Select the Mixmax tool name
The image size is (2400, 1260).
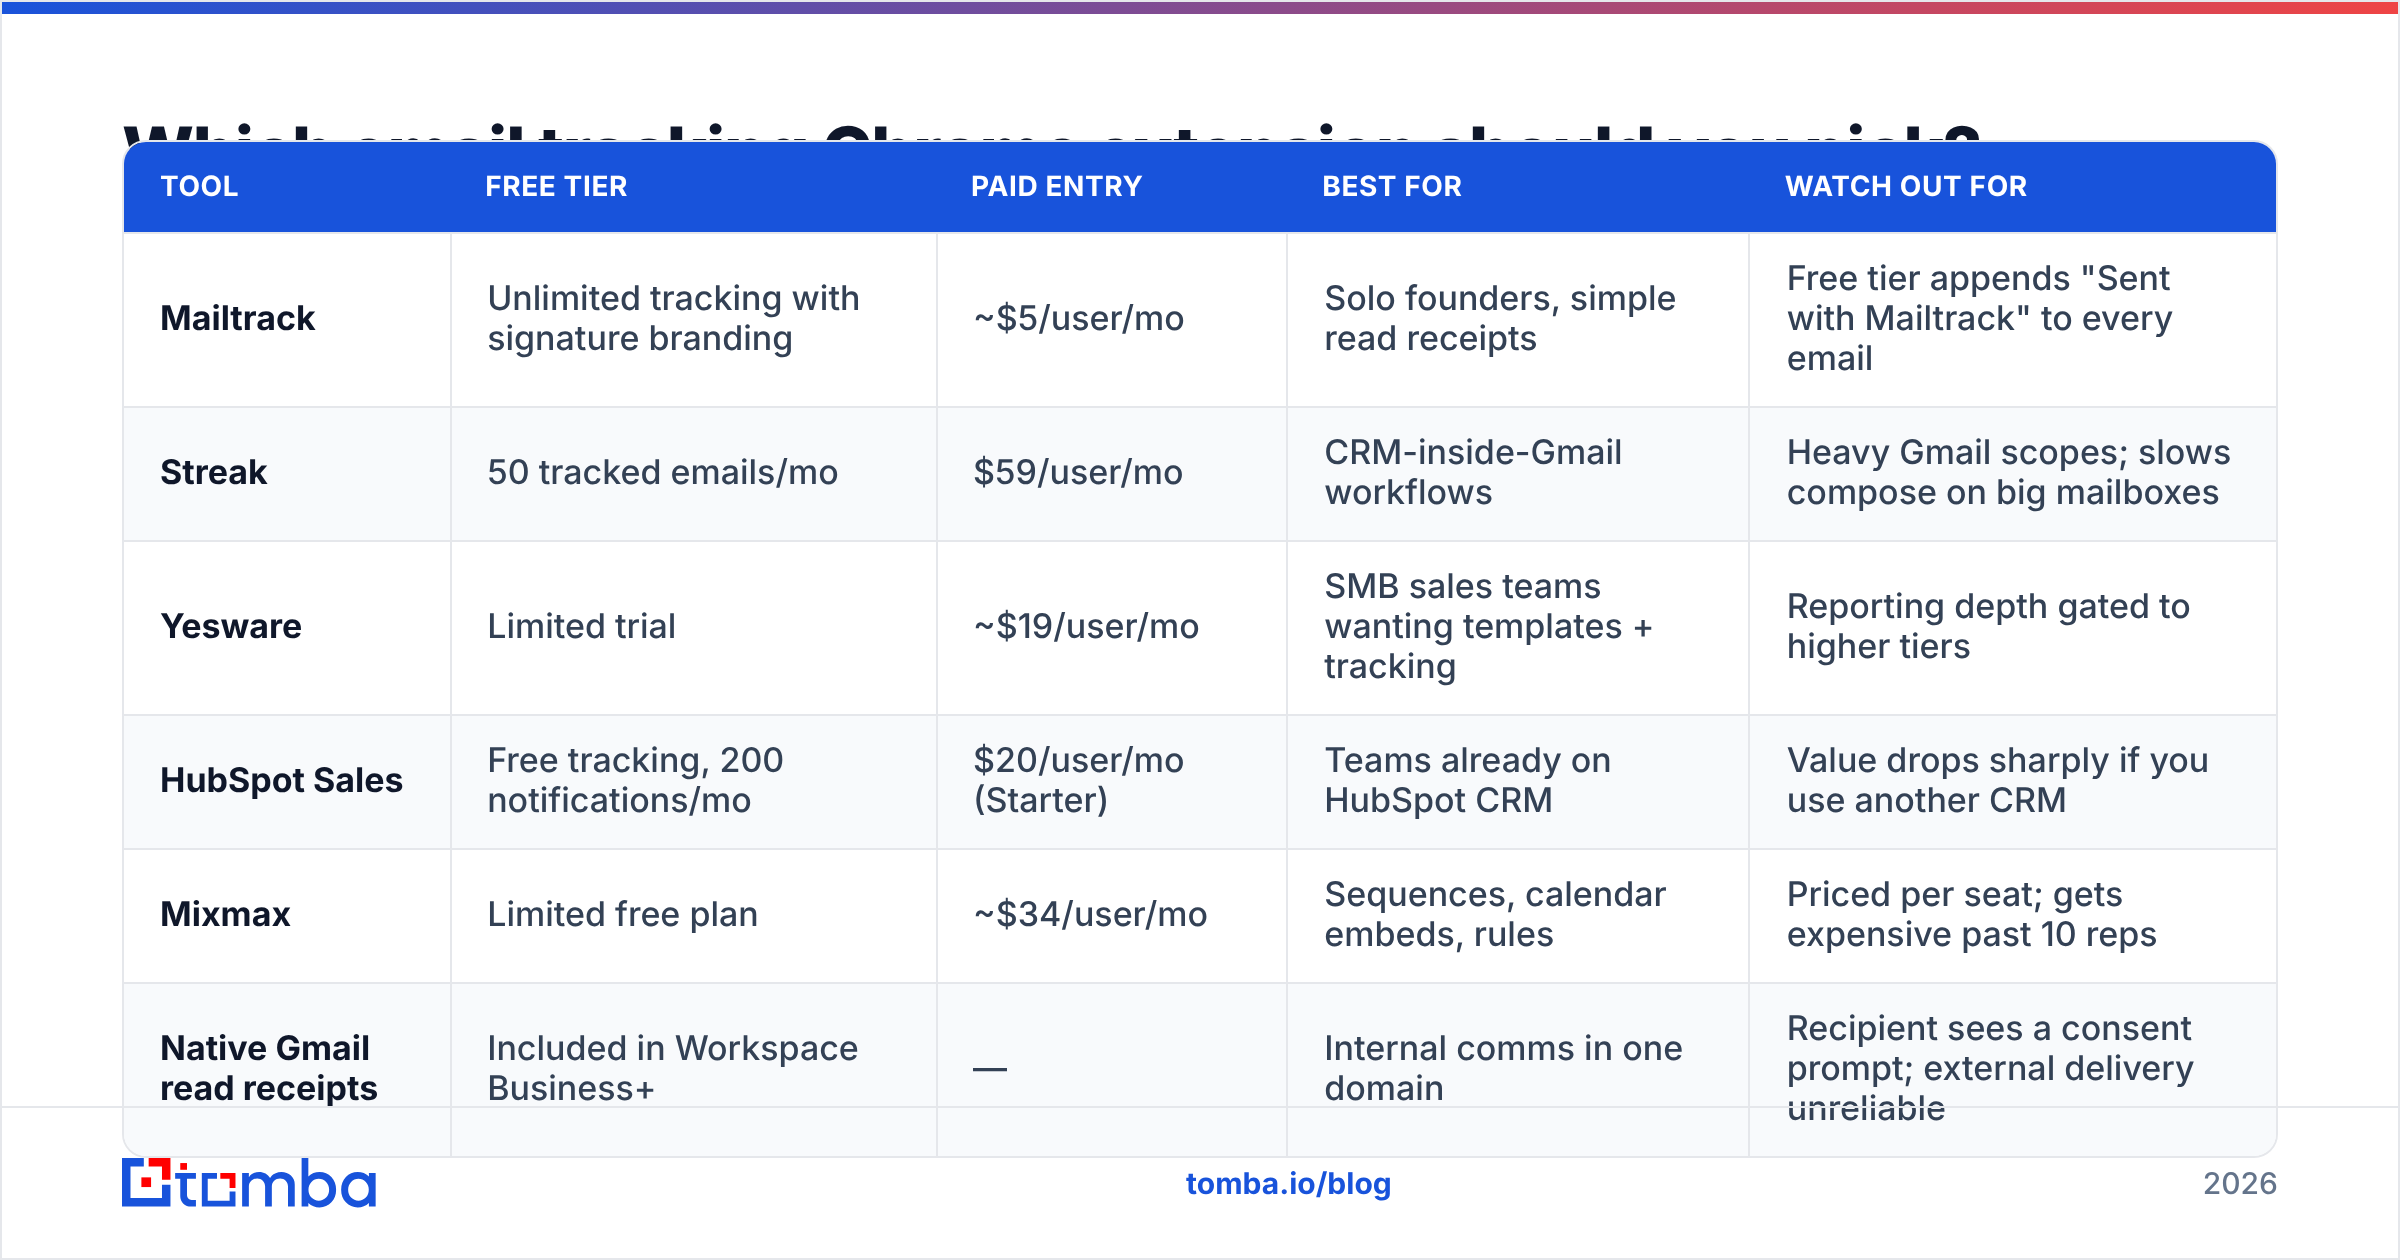tap(226, 914)
